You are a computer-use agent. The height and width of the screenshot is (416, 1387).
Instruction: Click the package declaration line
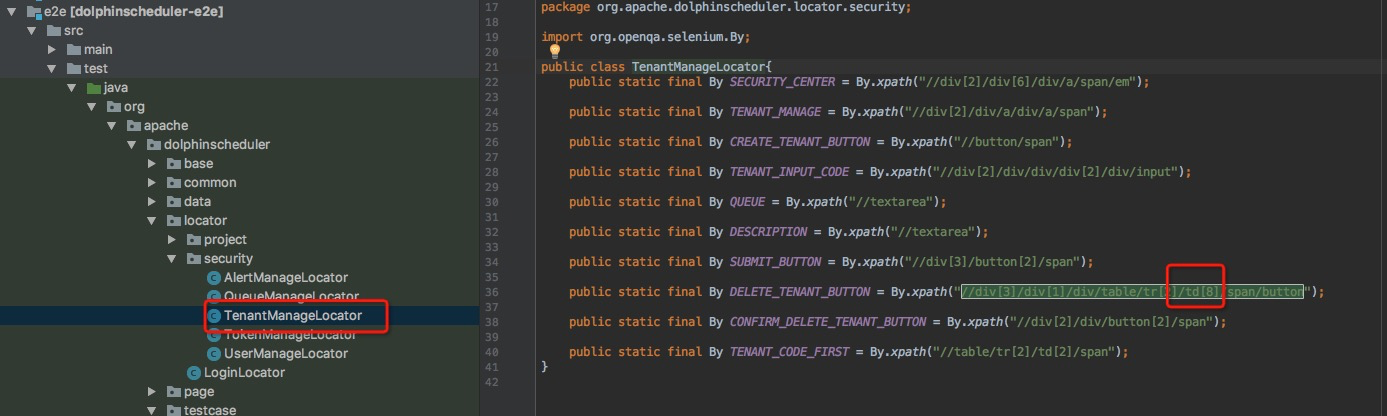725,7
